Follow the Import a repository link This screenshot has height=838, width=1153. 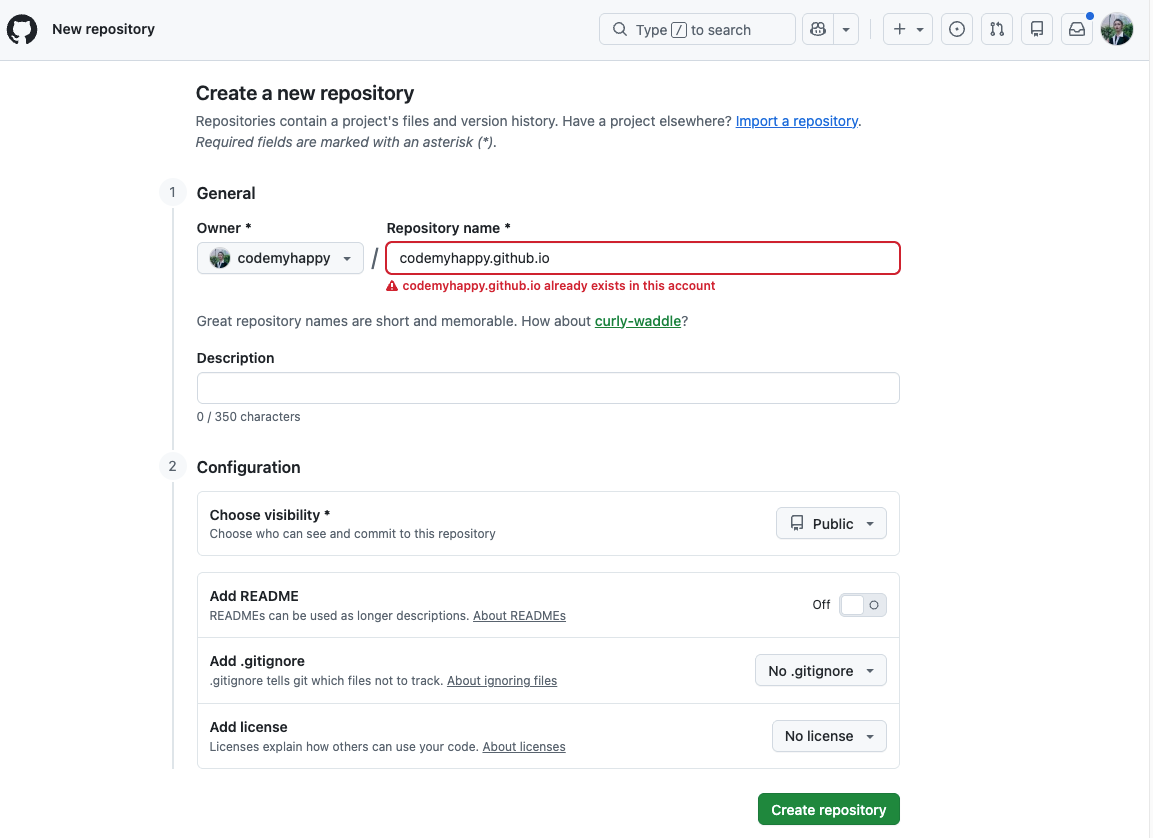click(796, 121)
